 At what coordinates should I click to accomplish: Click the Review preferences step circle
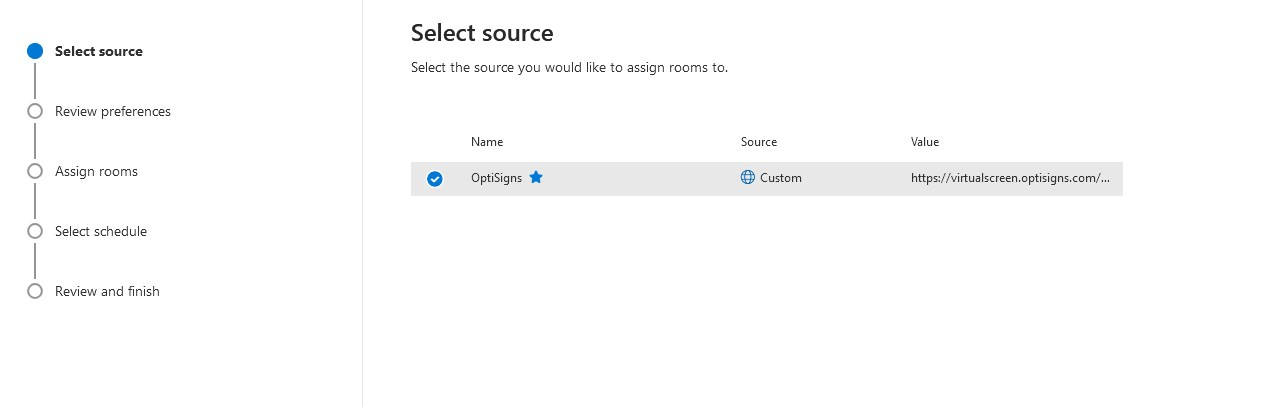click(x=35, y=111)
